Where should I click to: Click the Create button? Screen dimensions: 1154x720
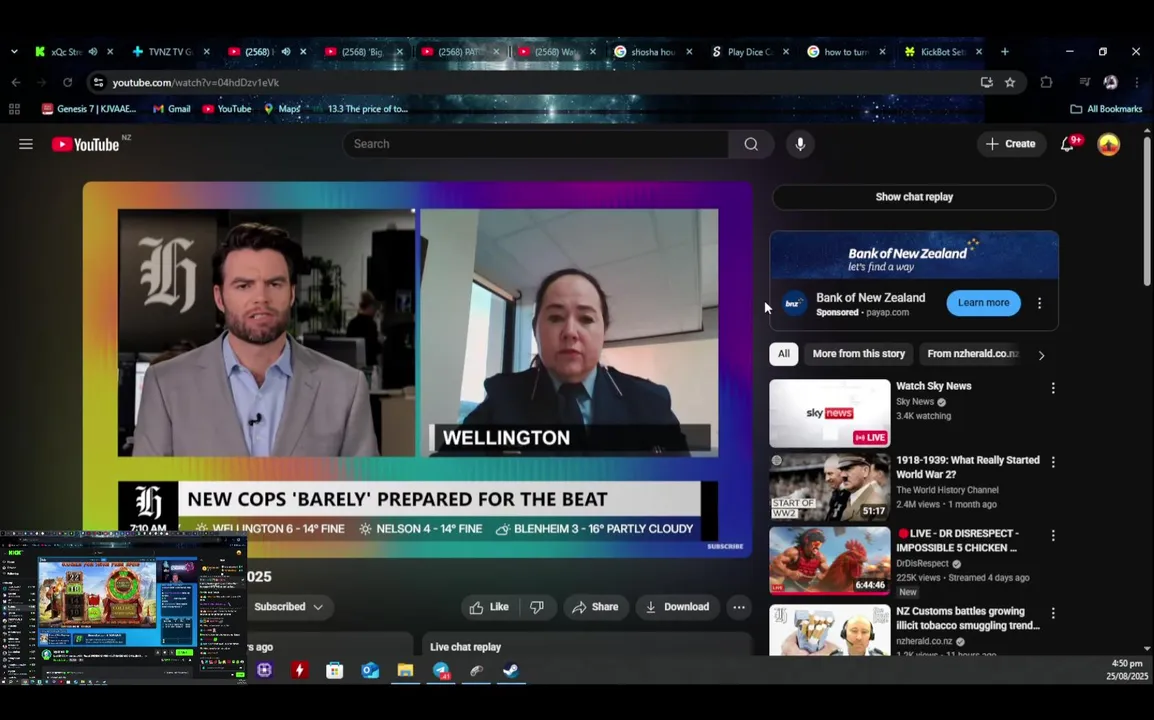coord(1010,144)
